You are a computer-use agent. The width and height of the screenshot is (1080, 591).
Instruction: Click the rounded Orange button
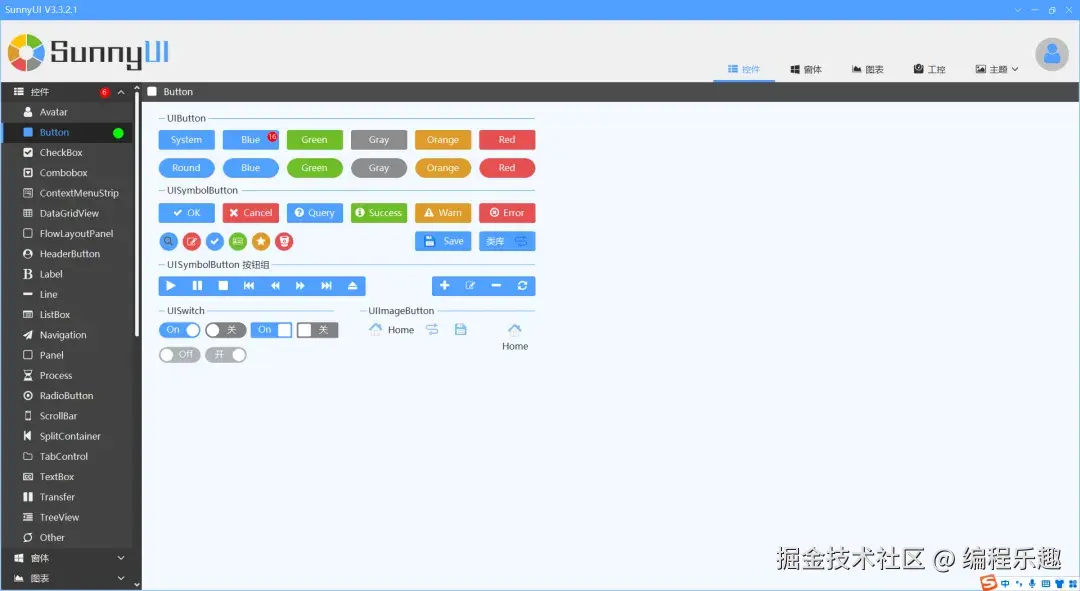coord(443,168)
